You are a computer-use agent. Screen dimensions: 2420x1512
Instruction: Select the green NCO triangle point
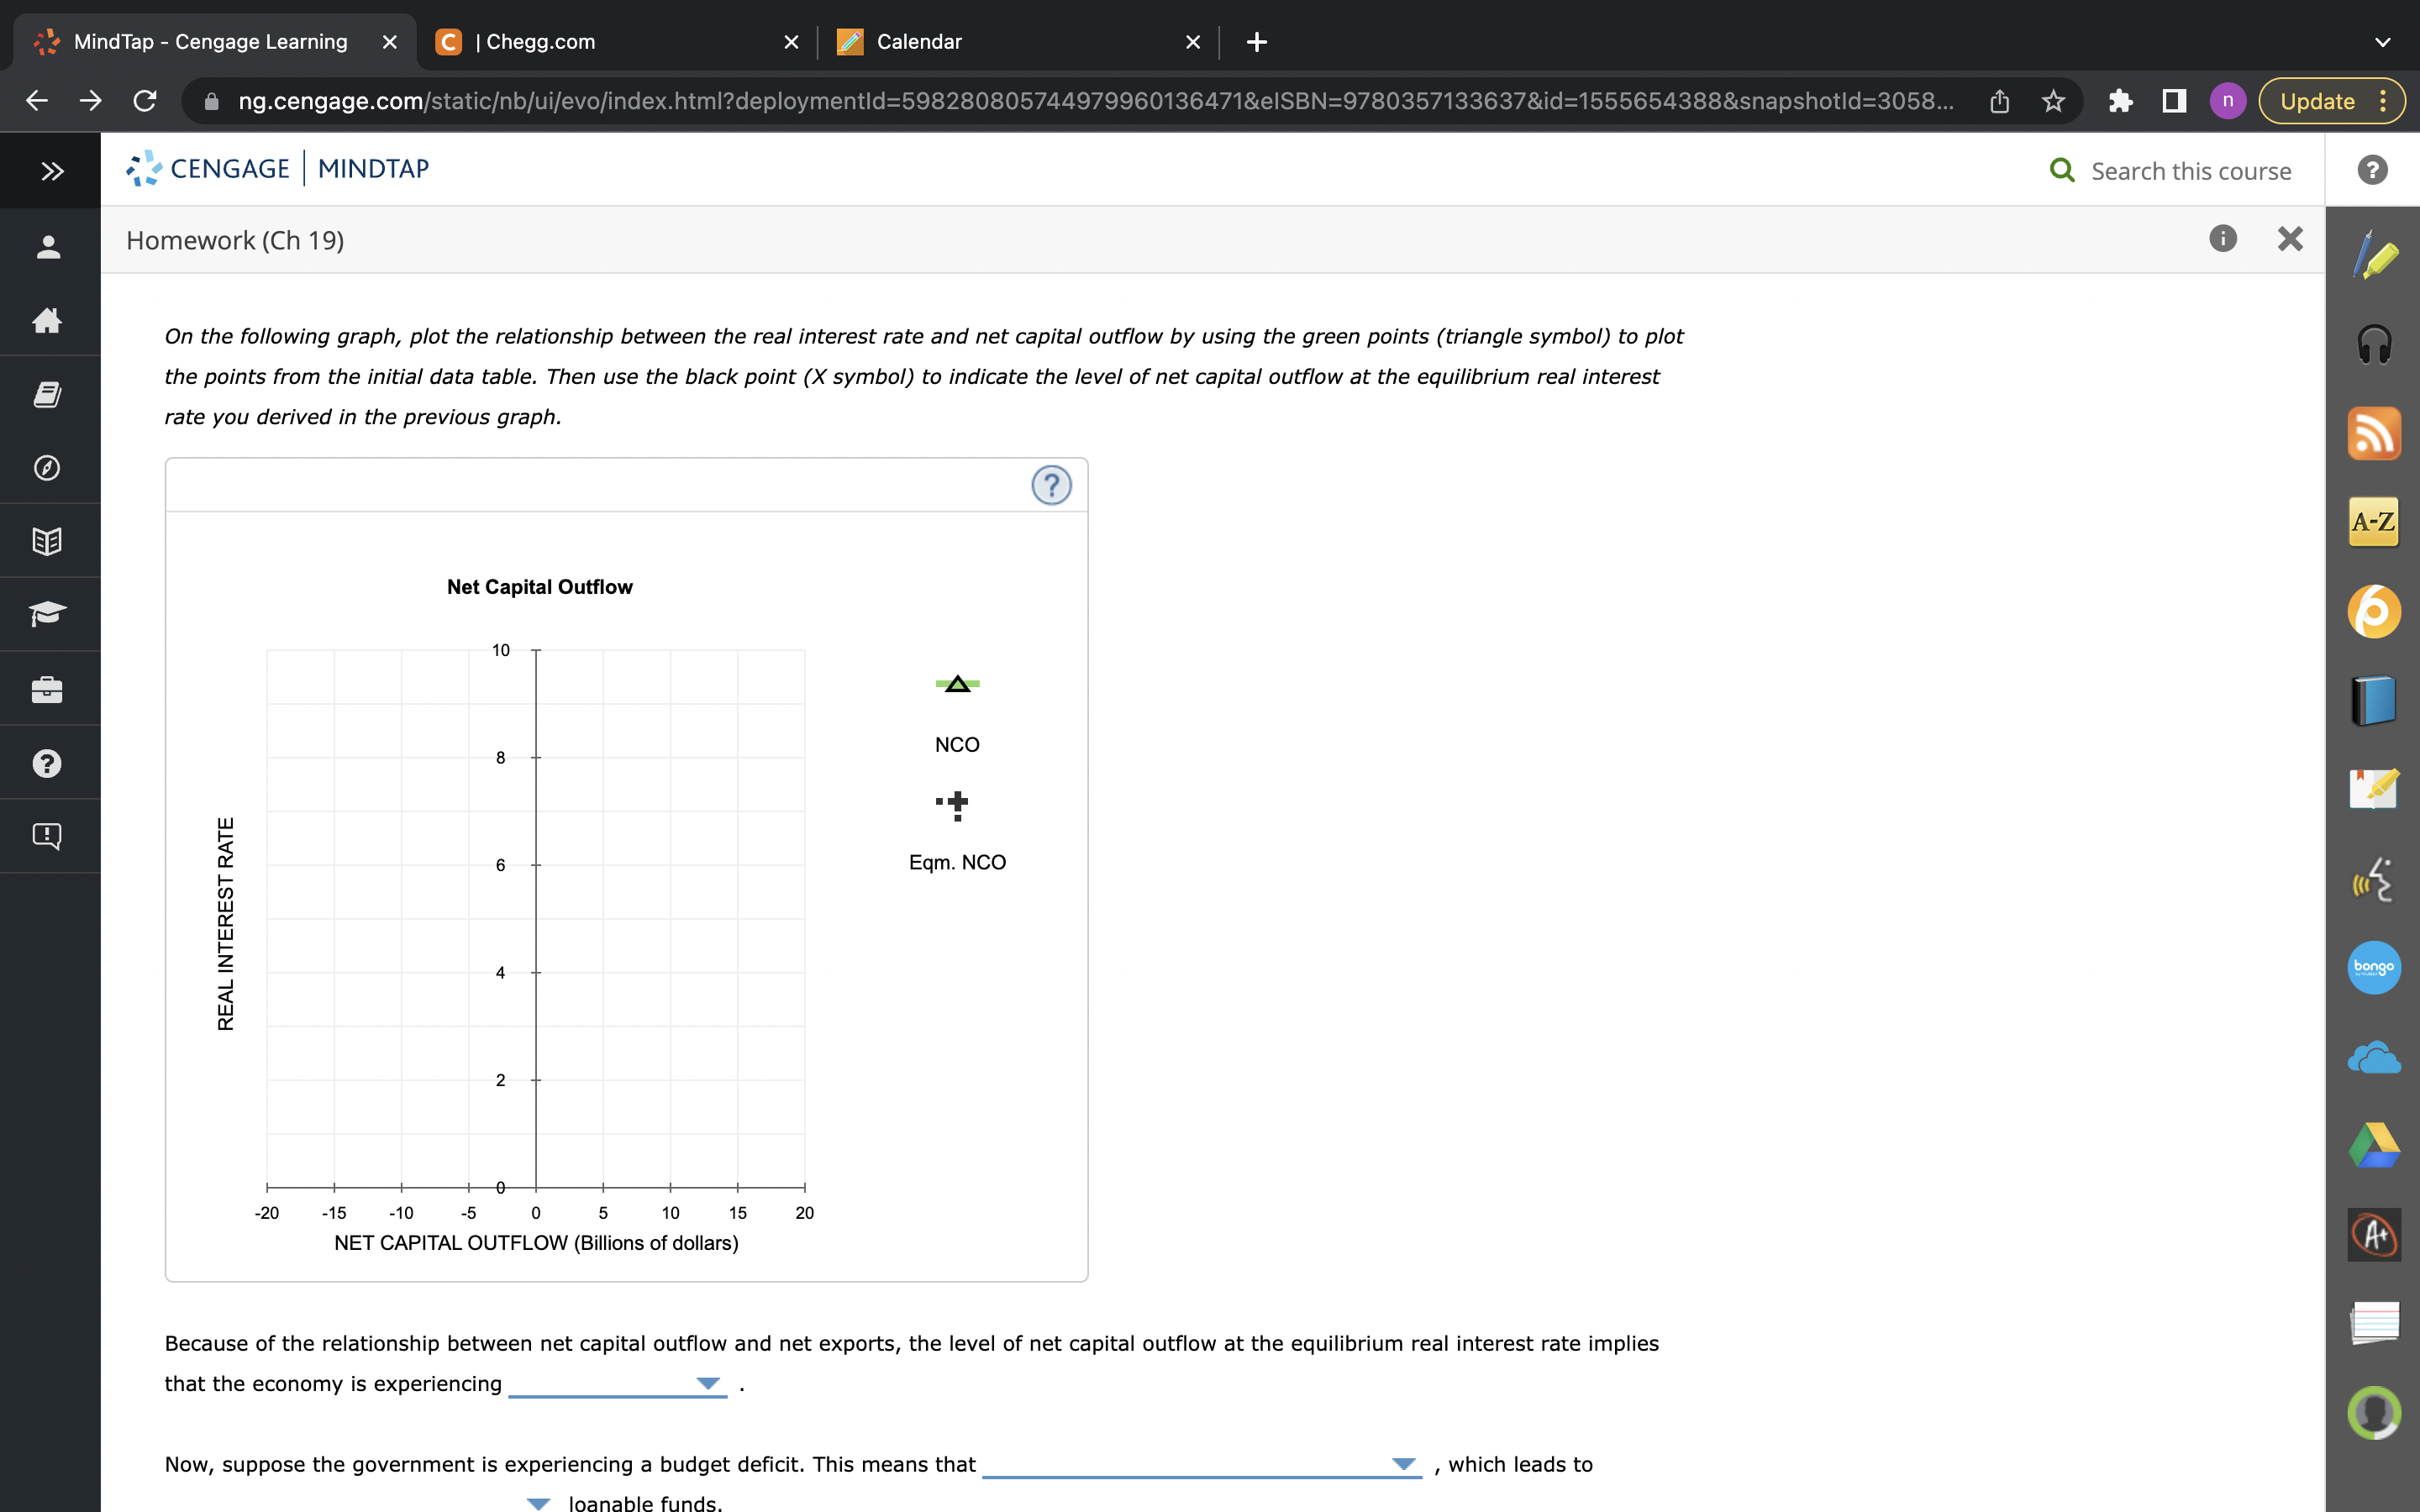pos(957,685)
